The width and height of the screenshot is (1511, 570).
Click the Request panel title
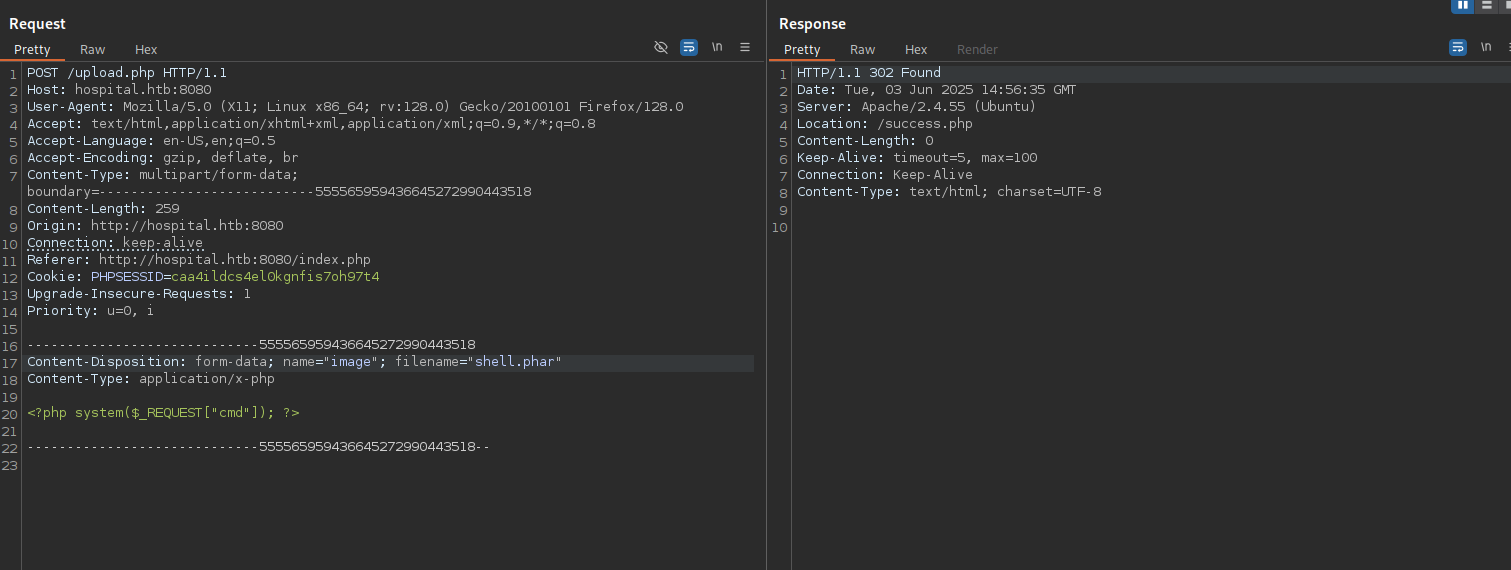pyautogui.click(x=37, y=24)
